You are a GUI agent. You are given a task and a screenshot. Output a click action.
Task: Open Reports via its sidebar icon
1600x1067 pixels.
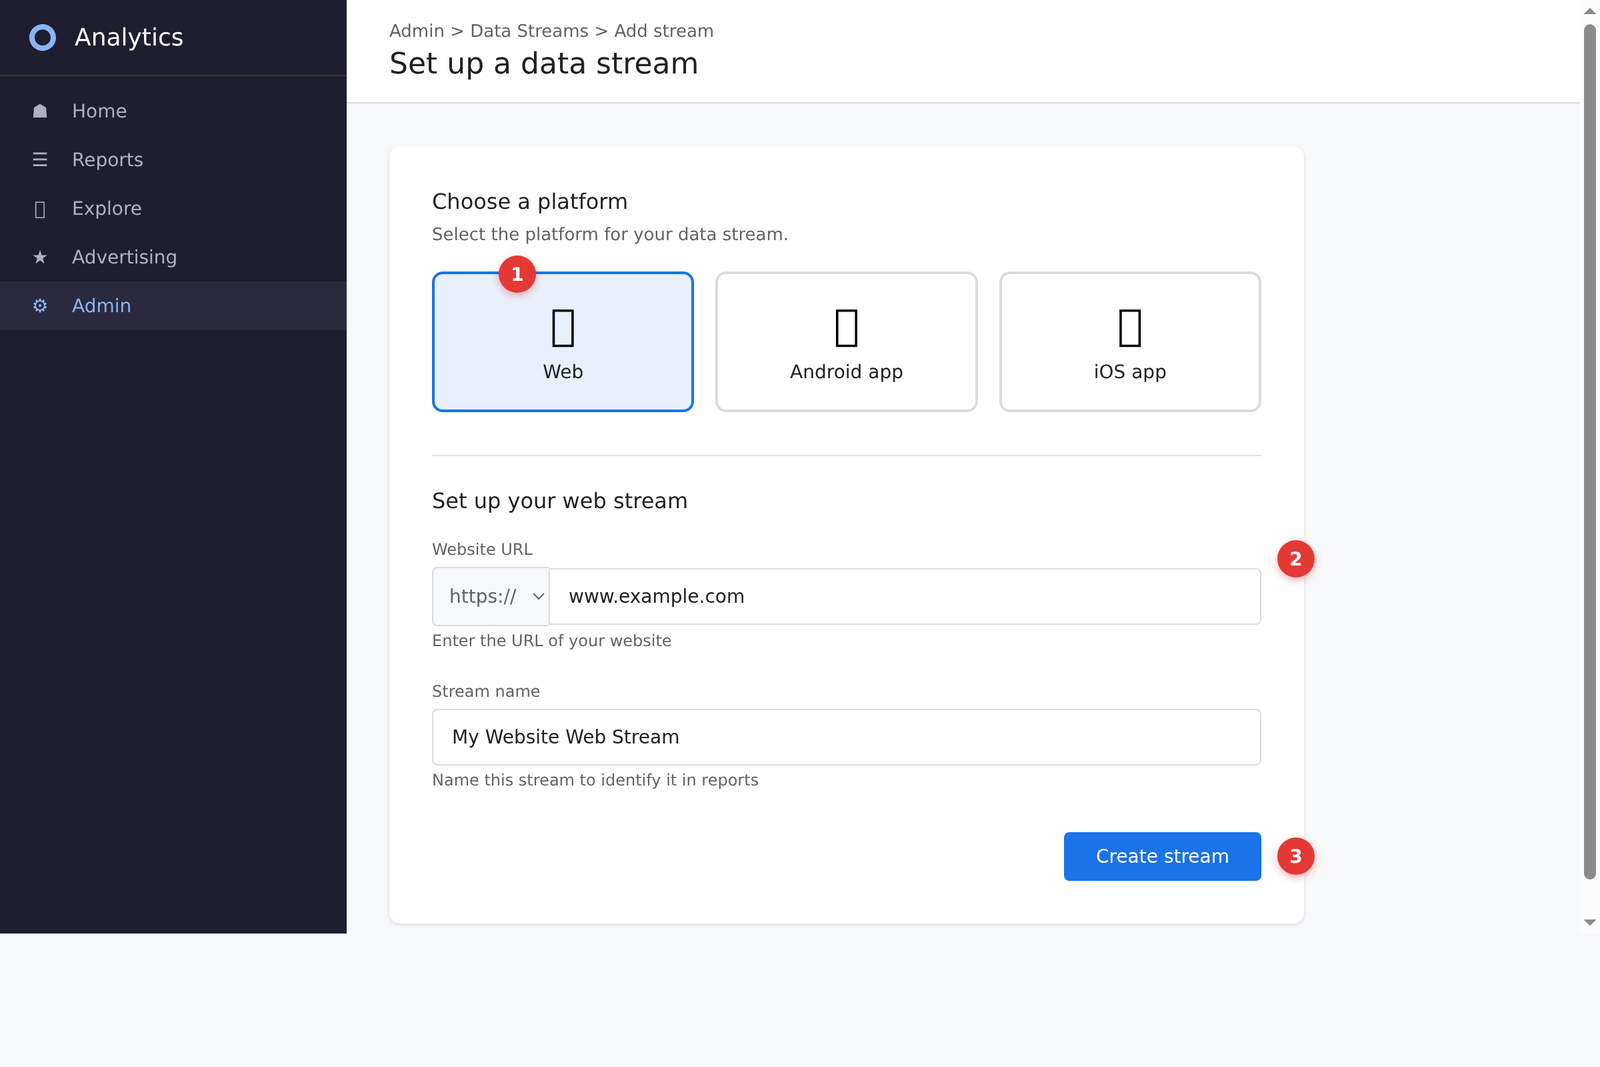40,159
